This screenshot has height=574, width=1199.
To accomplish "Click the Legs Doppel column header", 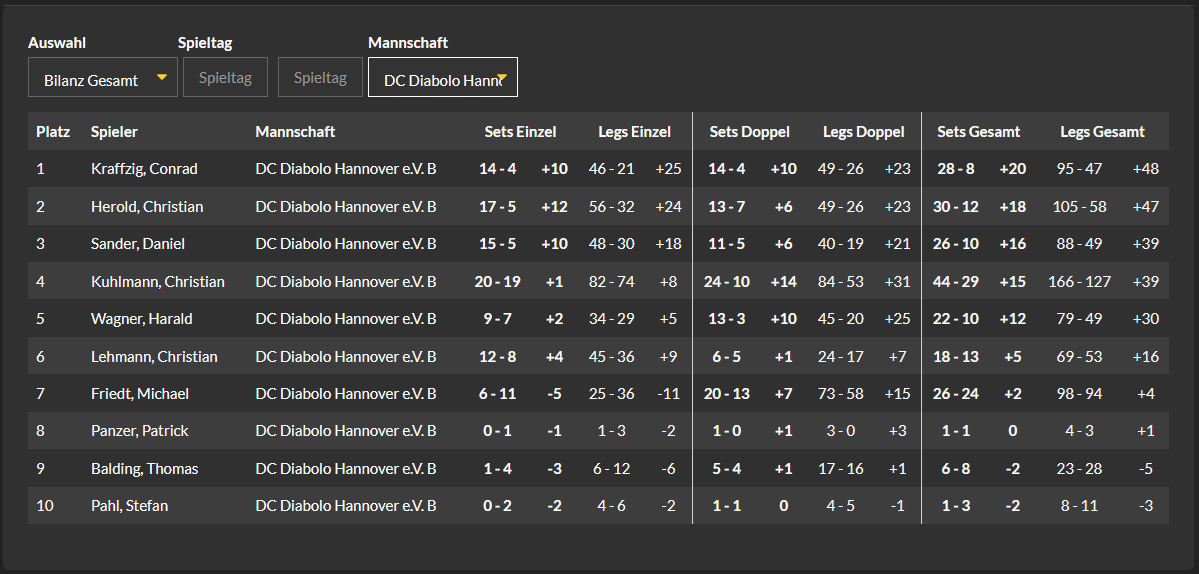I will pyautogui.click(x=863, y=132).
